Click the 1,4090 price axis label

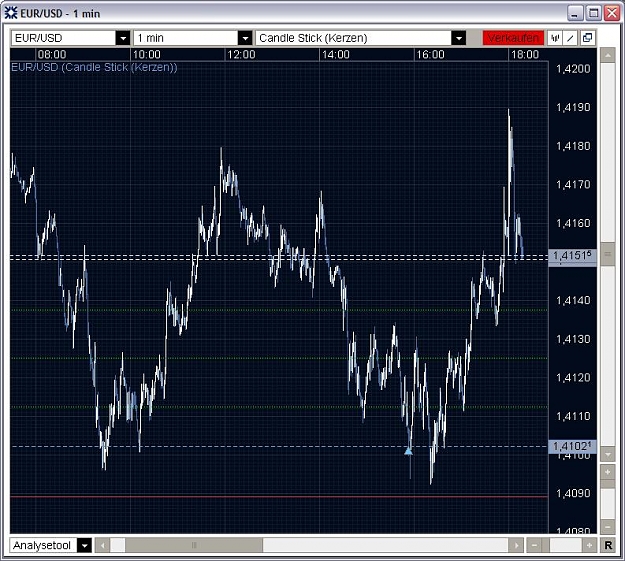click(573, 493)
